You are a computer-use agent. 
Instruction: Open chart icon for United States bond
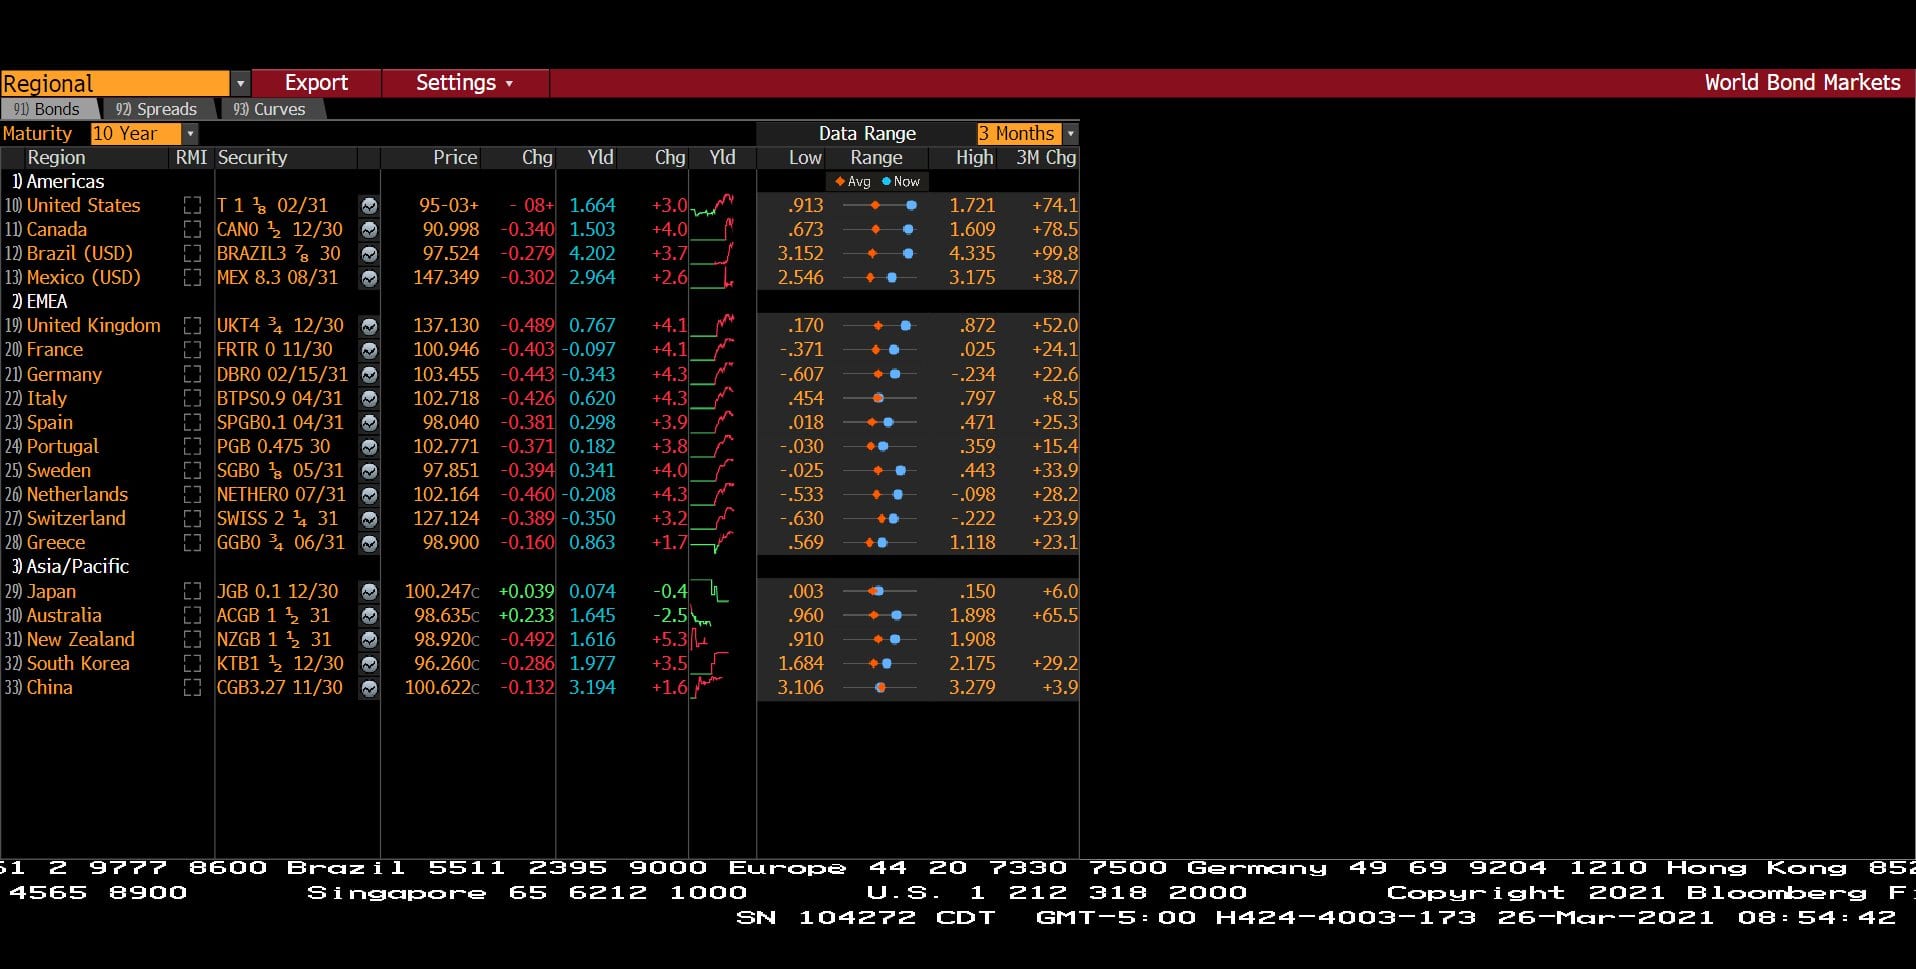369,205
